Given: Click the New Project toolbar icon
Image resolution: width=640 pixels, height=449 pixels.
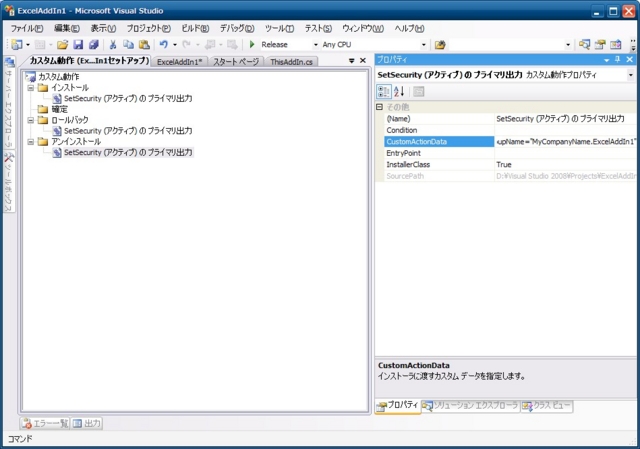Looking at the screenshot, I should coord(17,44).
